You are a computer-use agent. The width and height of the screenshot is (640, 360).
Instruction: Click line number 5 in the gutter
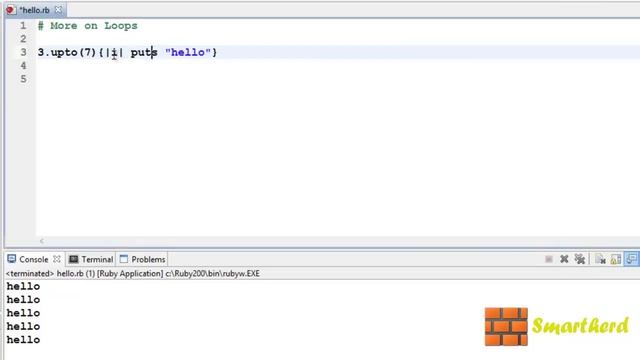pyautogui.click(x=23, y=79)
